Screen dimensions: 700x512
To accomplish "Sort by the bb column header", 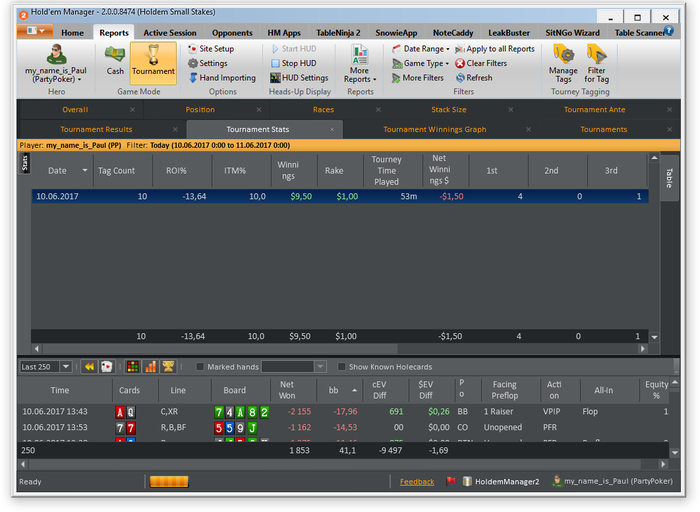I will 339,390.
